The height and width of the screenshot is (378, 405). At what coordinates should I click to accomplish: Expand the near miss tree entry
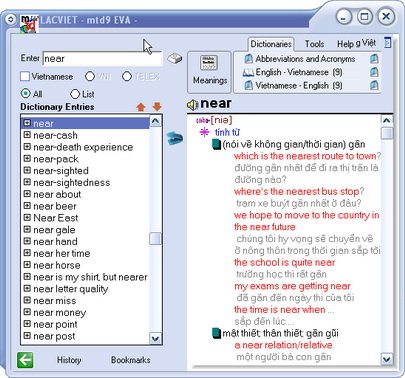click(x=27, y=300)
